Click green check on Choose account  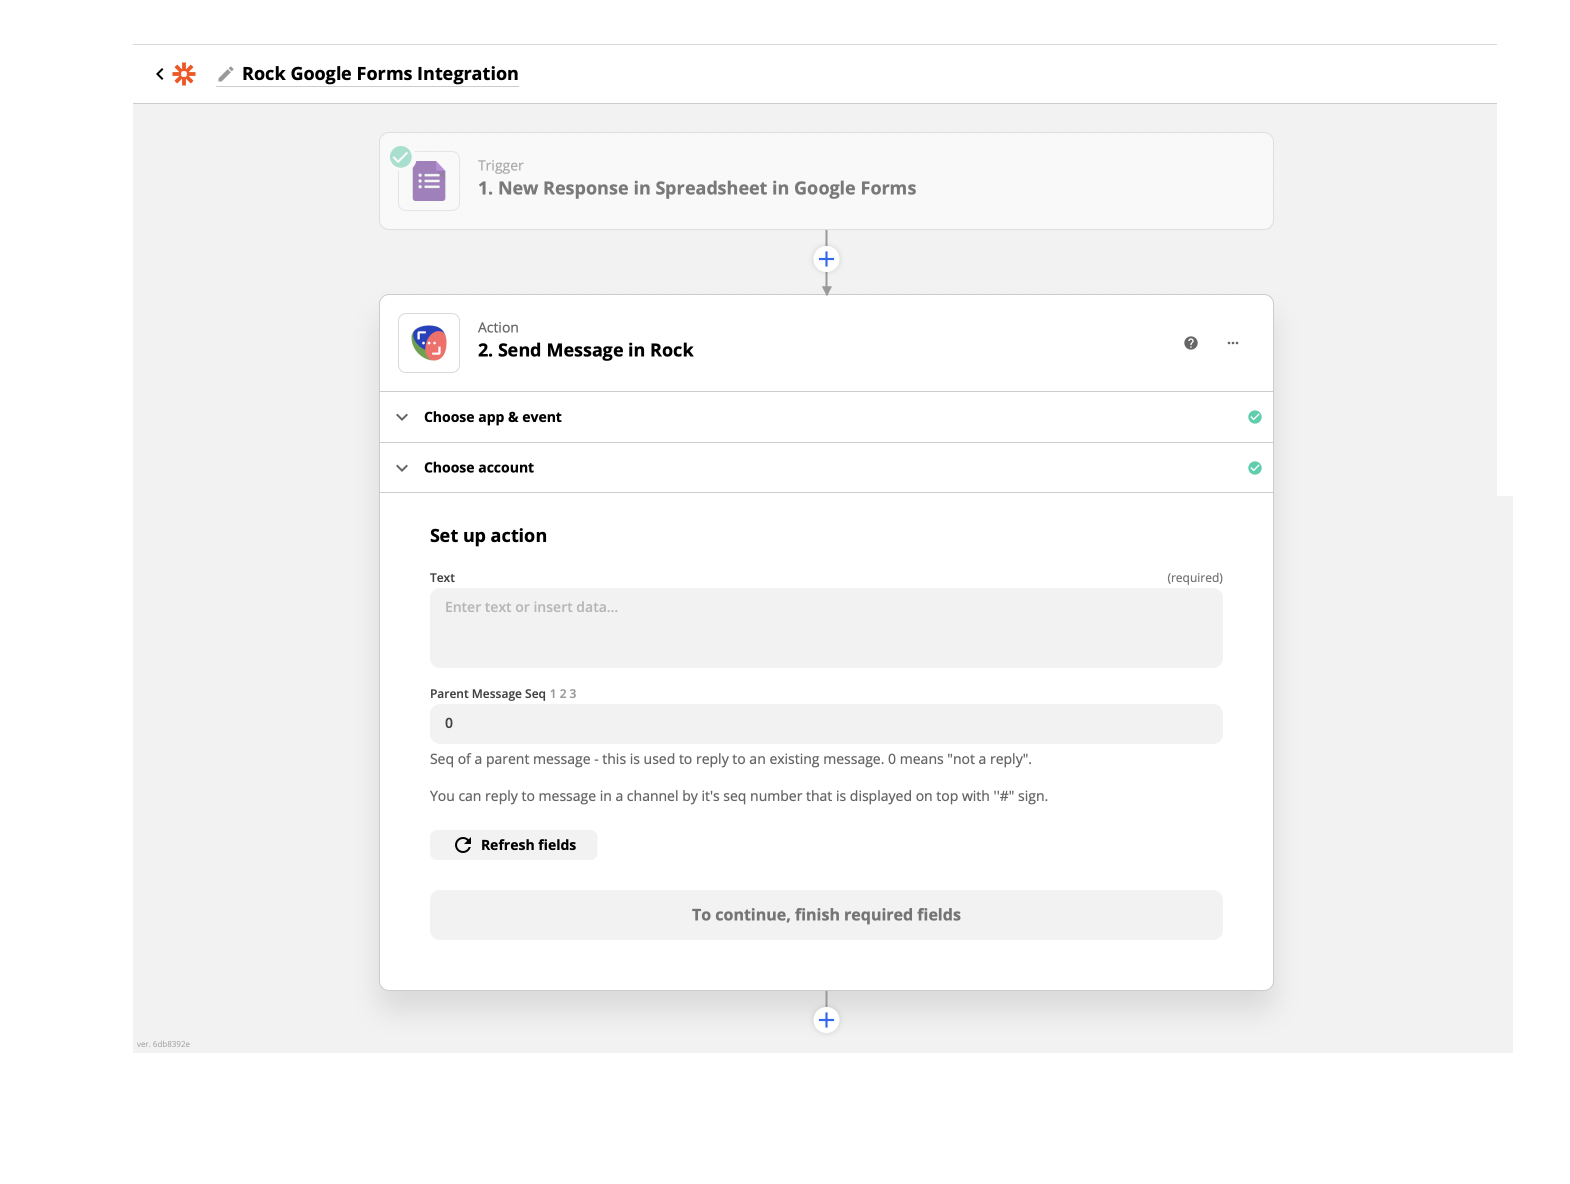pyautogui.click(x=1254, y=468)
